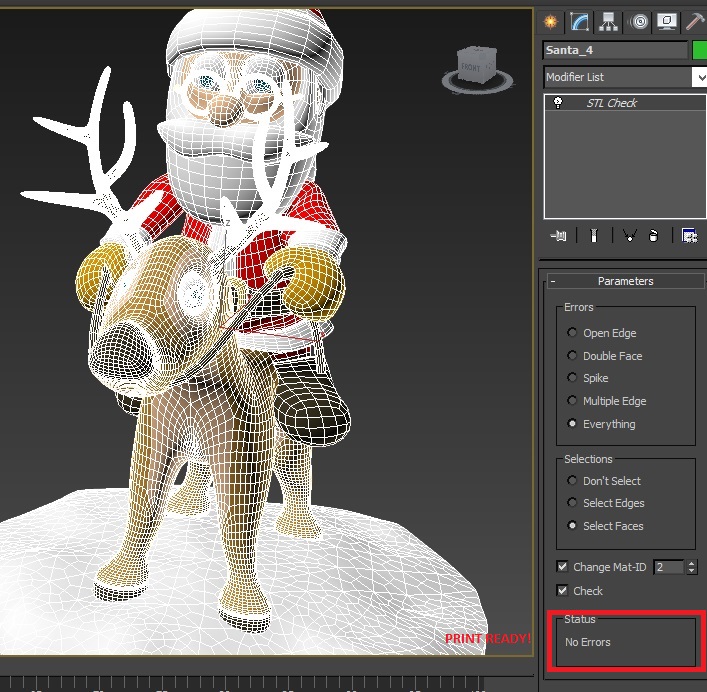Viewport: 707px width, 692px height.
Task: Select the Multiple Edge radio button
Action: click(x=572, y=400)
